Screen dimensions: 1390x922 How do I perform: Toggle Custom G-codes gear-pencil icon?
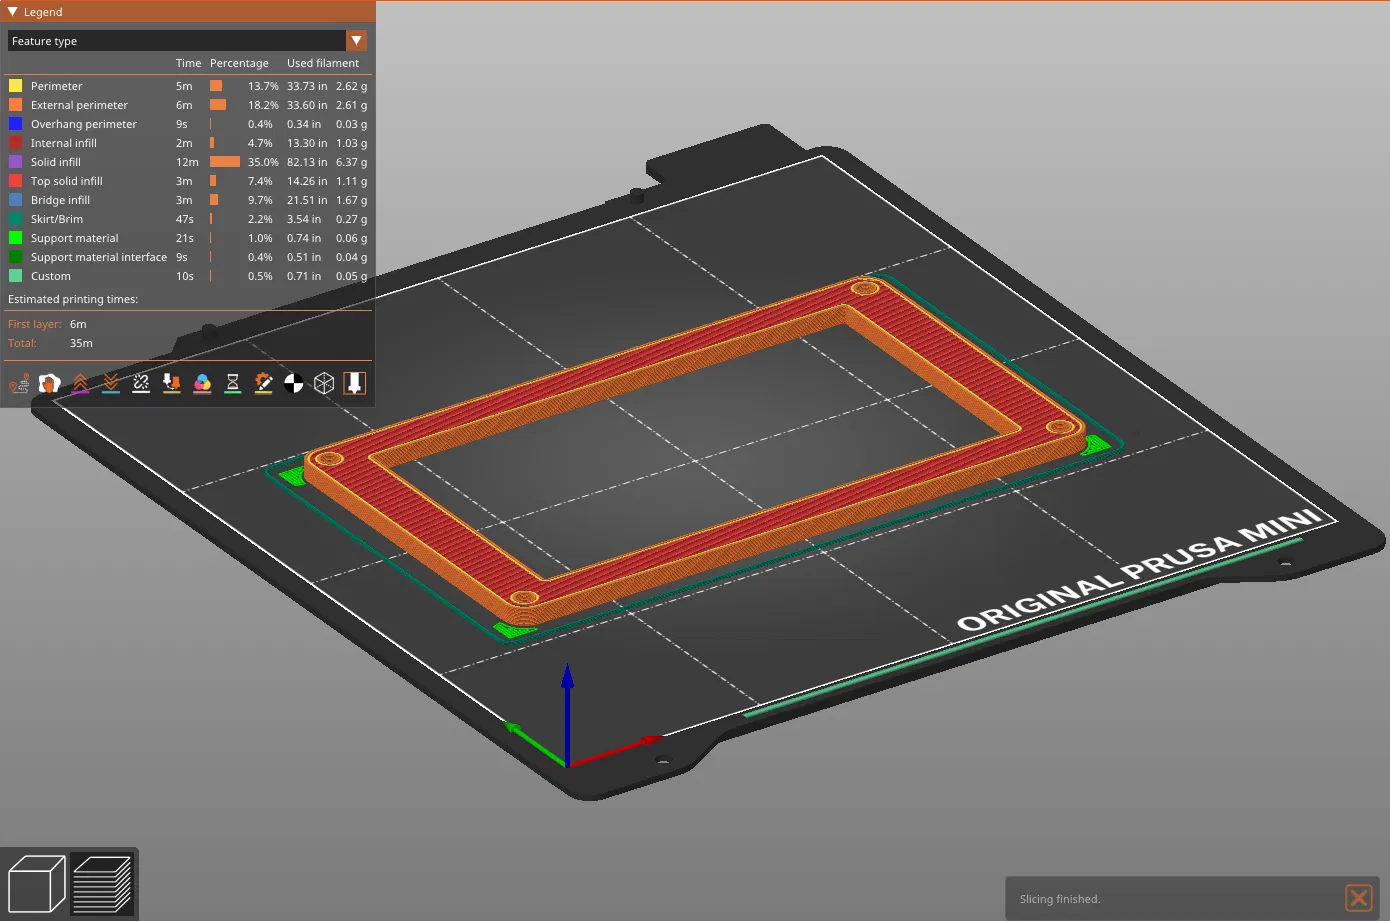pyautogui.click(x=263, y=384)
